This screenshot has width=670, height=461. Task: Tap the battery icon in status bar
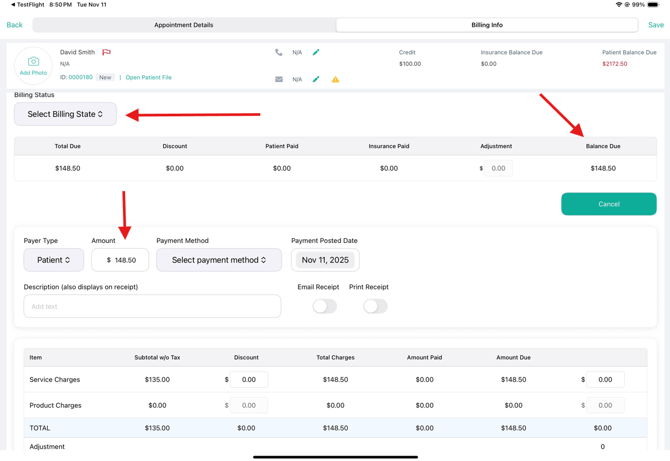click(653, 5)
